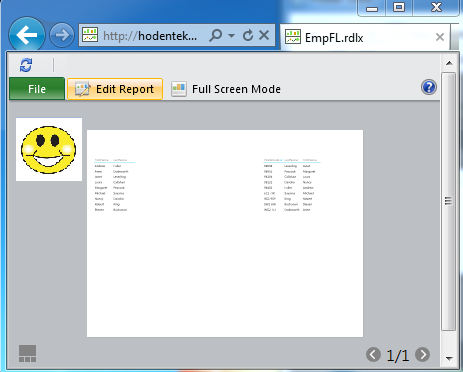Select the smiley face image thumbnail
The image size is (463, 372).
49,149
